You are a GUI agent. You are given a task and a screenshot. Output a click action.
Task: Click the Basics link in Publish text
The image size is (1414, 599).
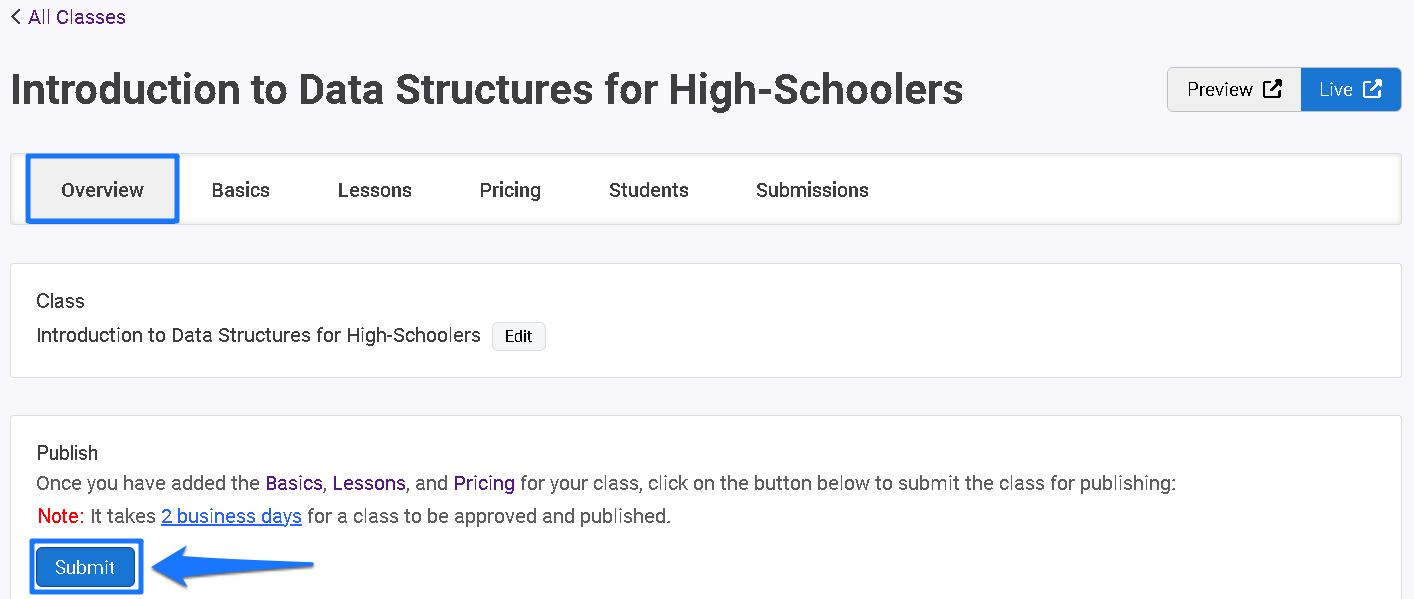[x=293, y=483]
